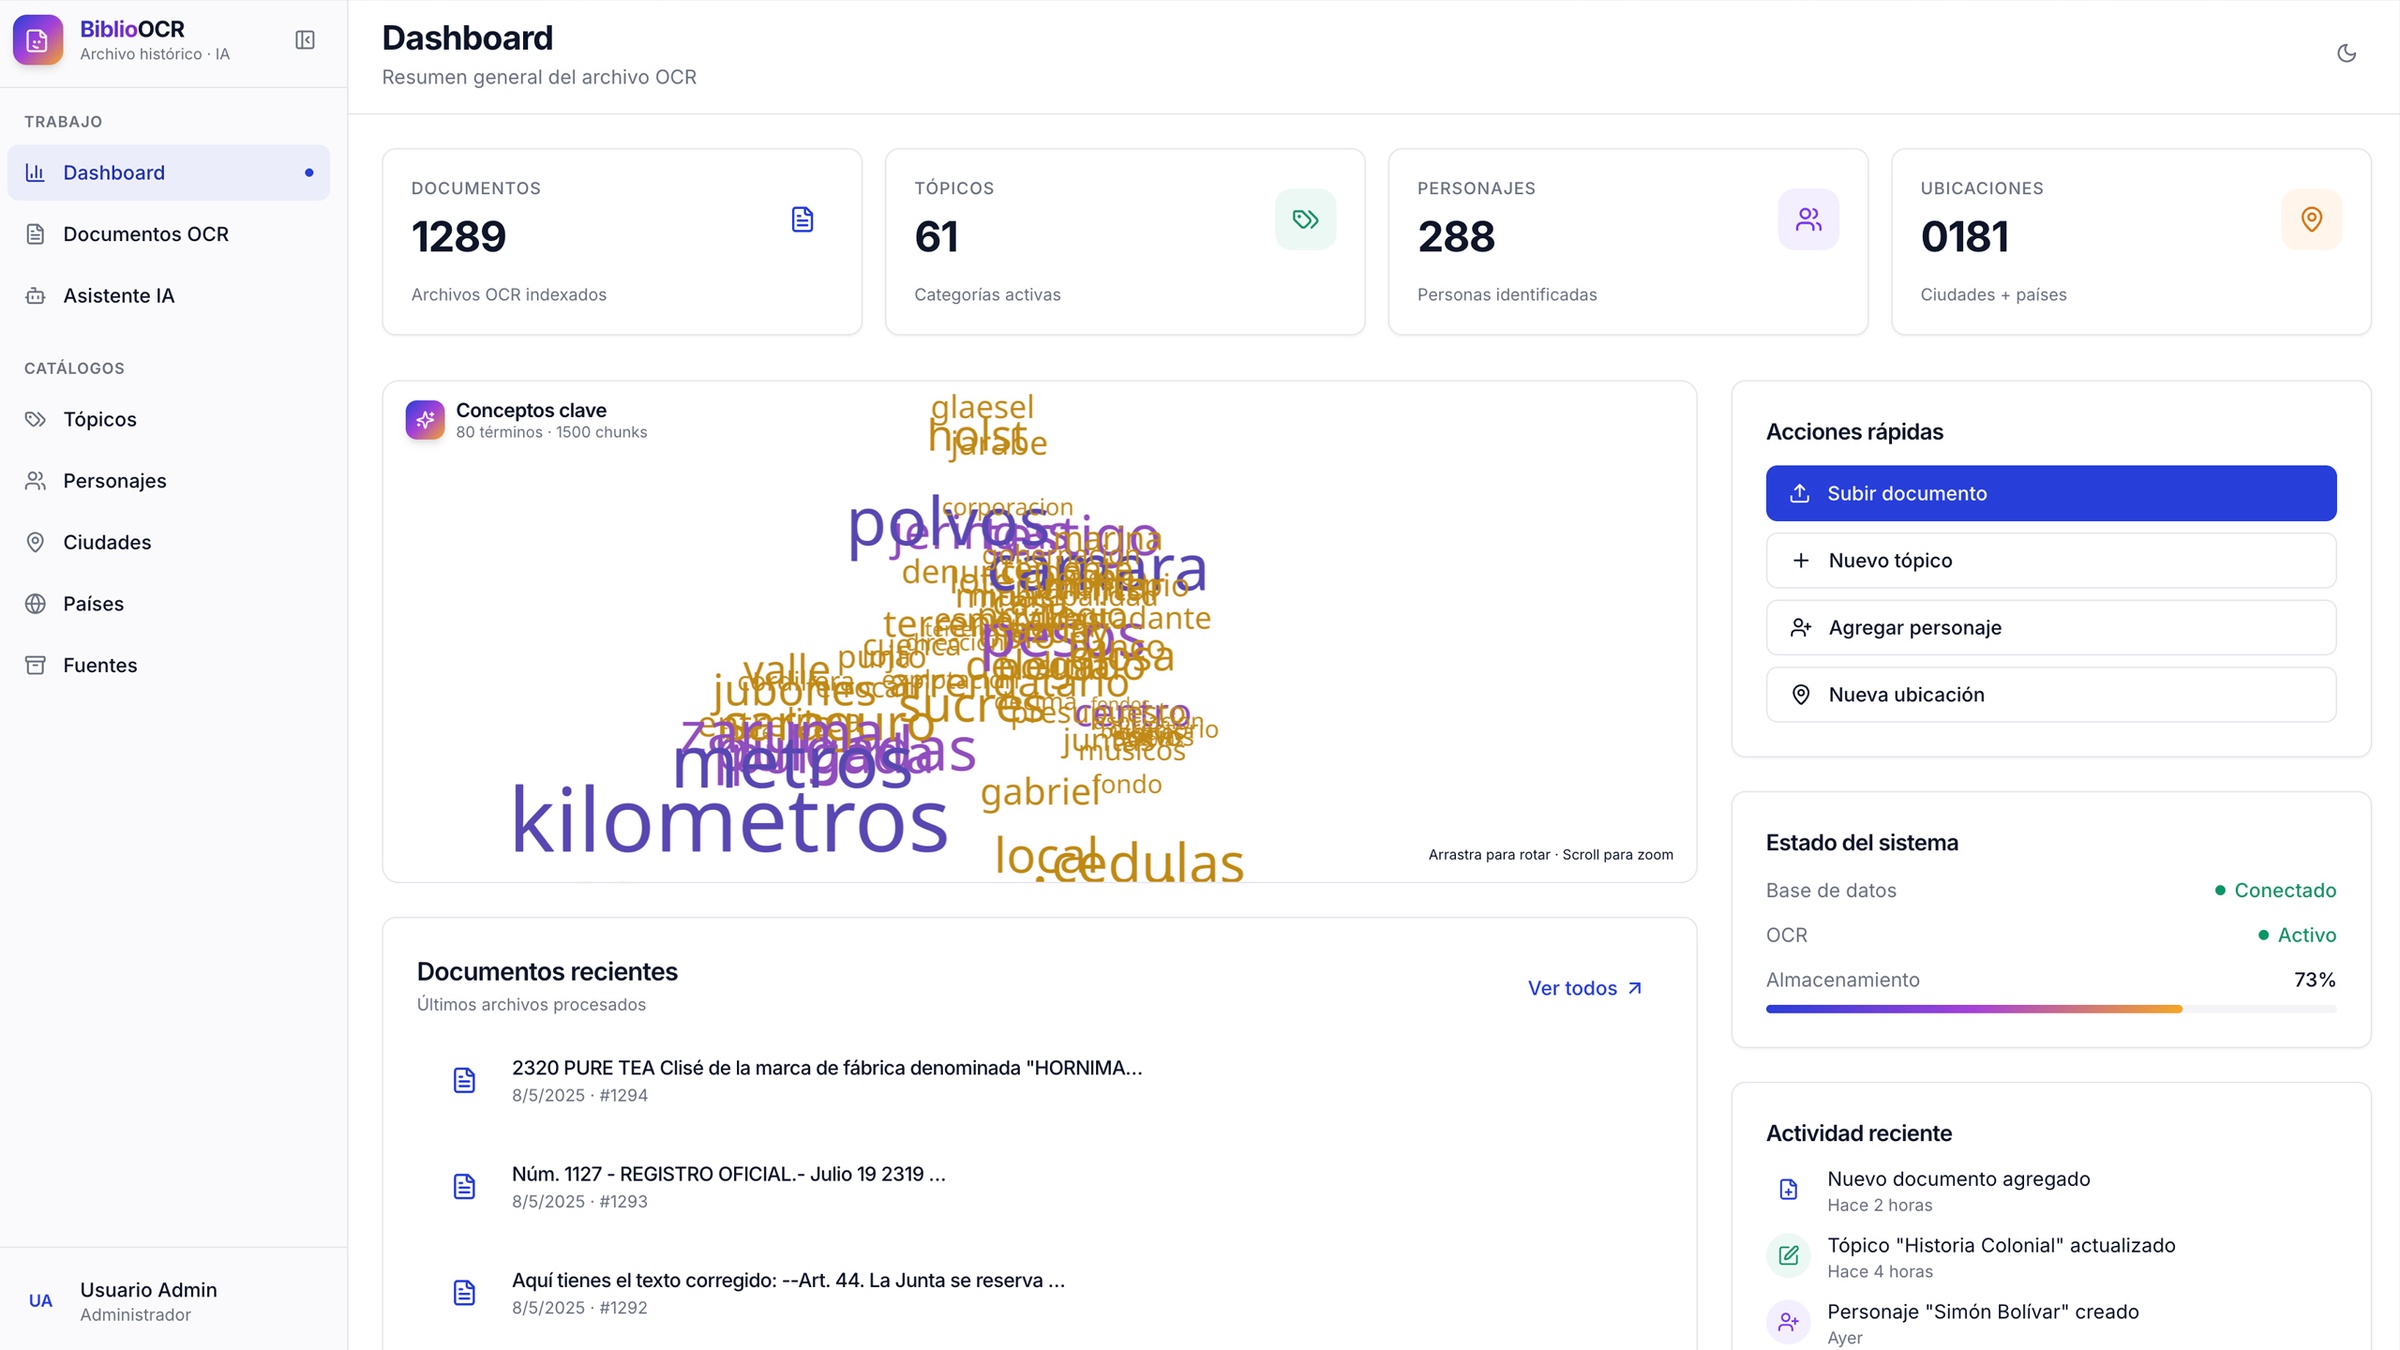Click the Tópicos card tag icon

point(1305,219)
